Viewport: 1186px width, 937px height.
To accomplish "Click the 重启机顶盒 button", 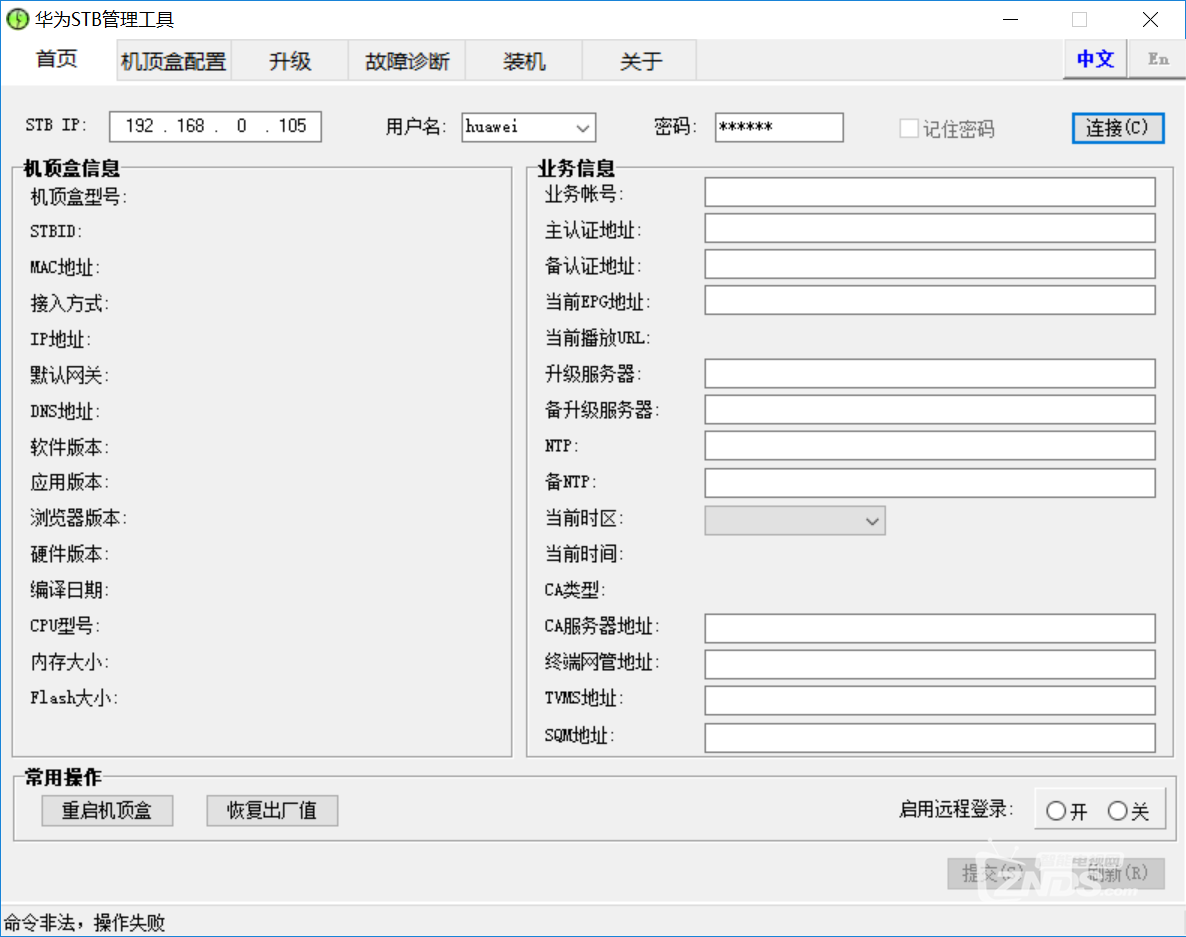I will [107, 811].
